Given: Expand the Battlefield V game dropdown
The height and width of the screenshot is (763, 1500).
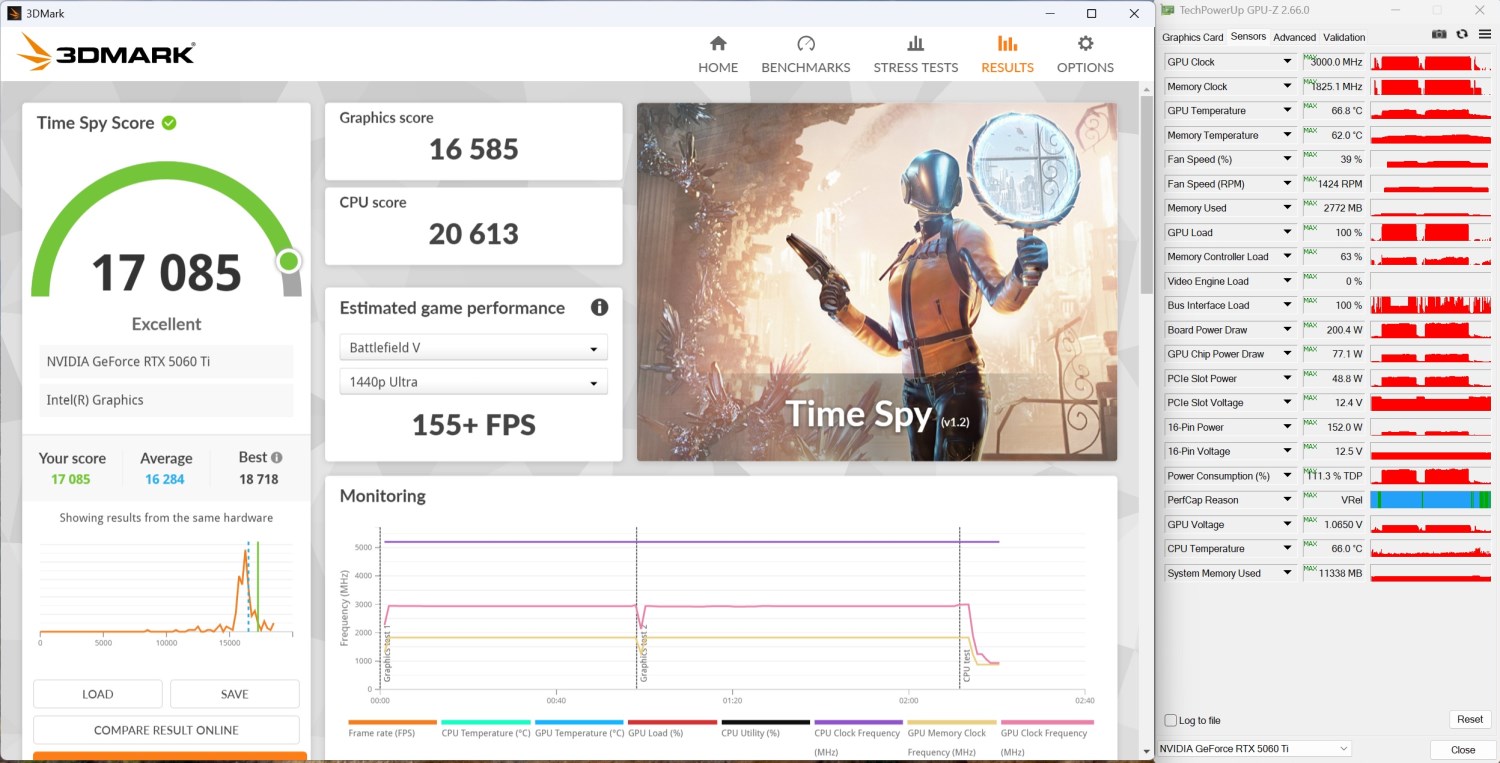Looking at the screenshot, I should [x=473, y=348].
